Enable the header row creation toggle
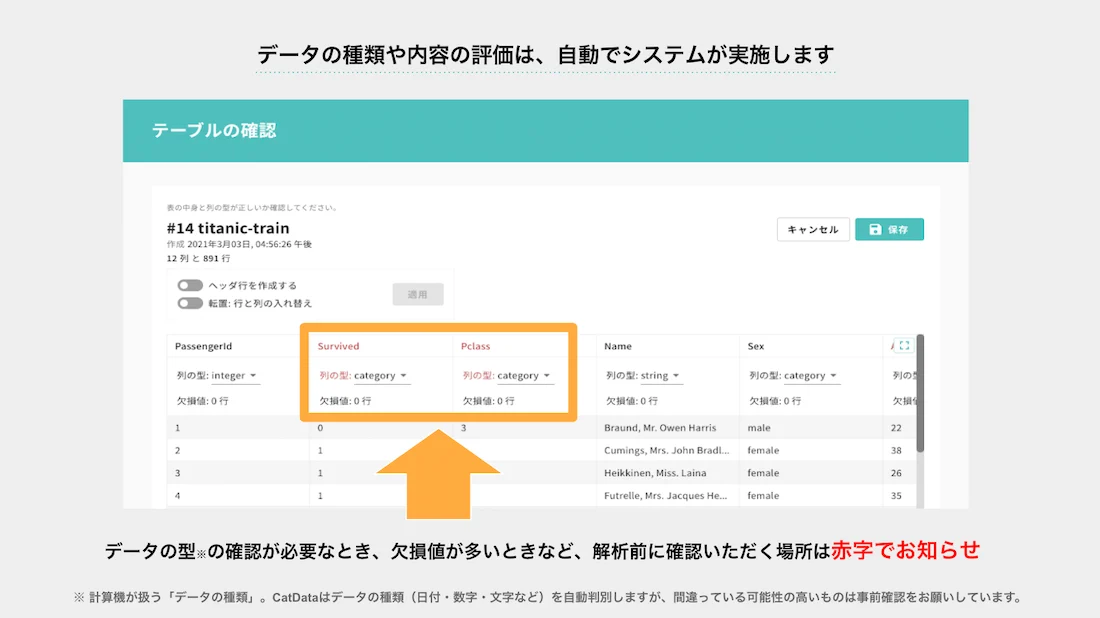Screen dimensions: 1100x618 [190, 286]
